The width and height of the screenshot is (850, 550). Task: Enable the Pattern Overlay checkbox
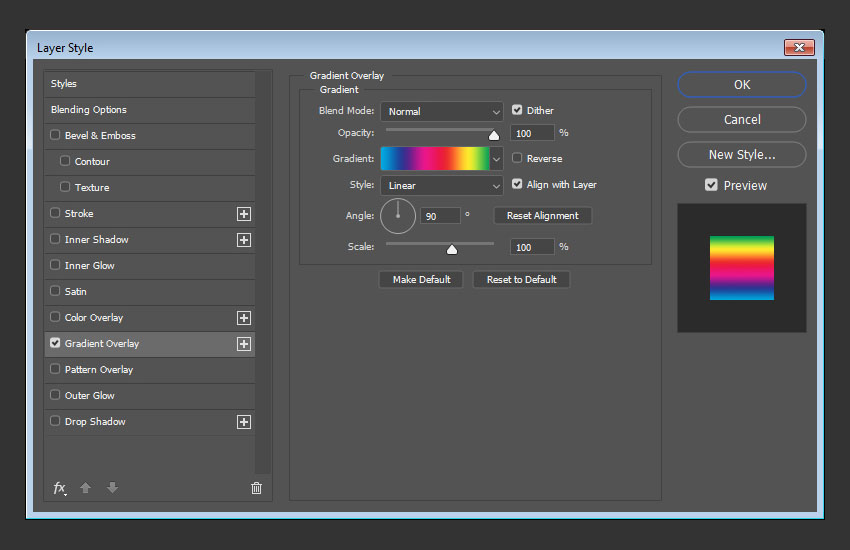click(x=55, y=368)
